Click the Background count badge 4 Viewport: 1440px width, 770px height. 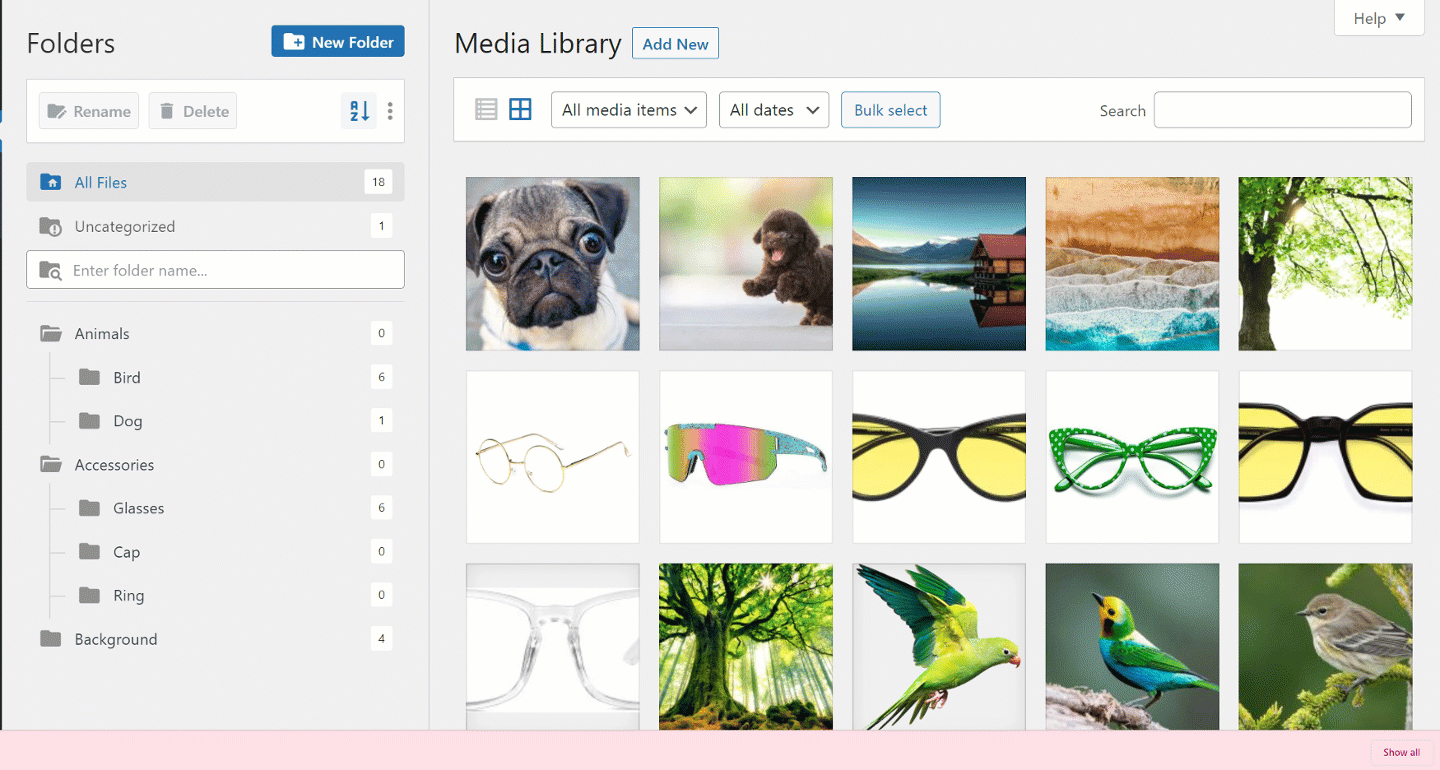point(381,638)
